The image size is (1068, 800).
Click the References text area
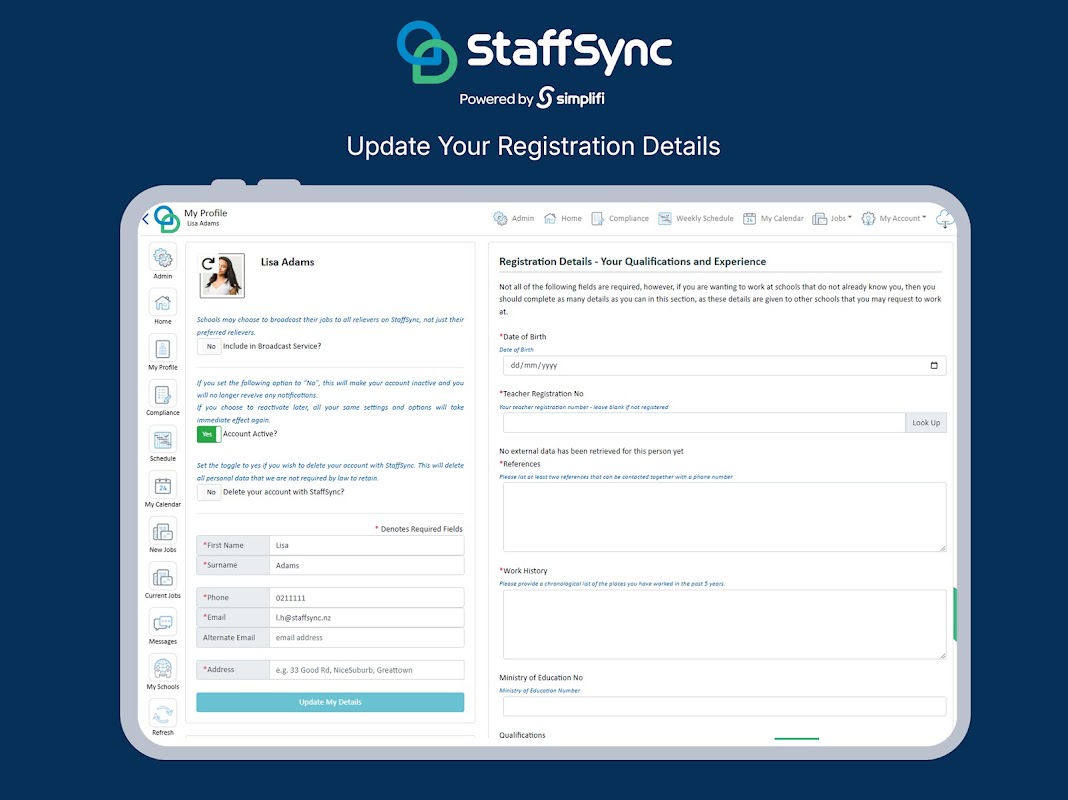point(725,517)
